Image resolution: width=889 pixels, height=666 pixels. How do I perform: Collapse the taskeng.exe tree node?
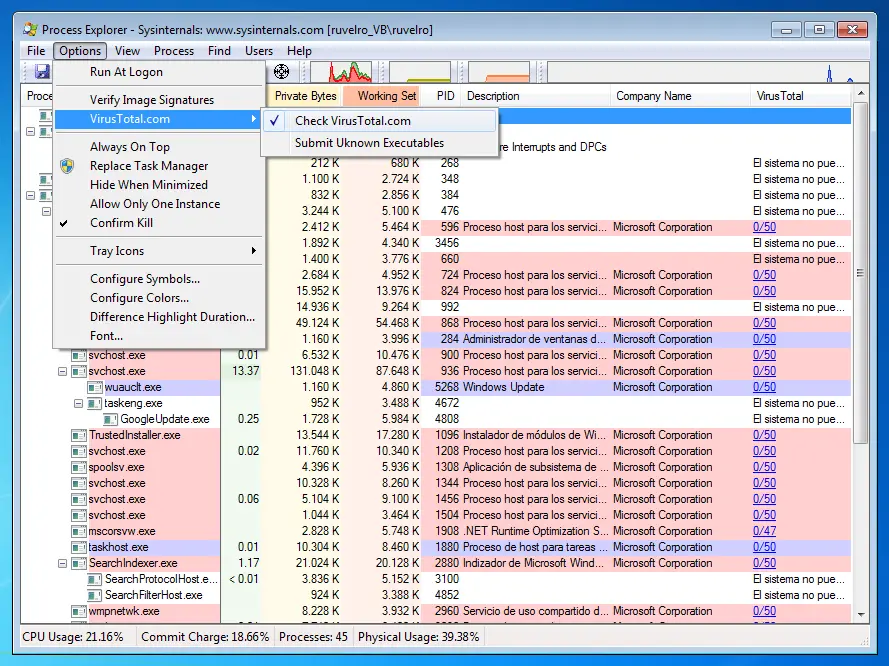pos(78,404)
